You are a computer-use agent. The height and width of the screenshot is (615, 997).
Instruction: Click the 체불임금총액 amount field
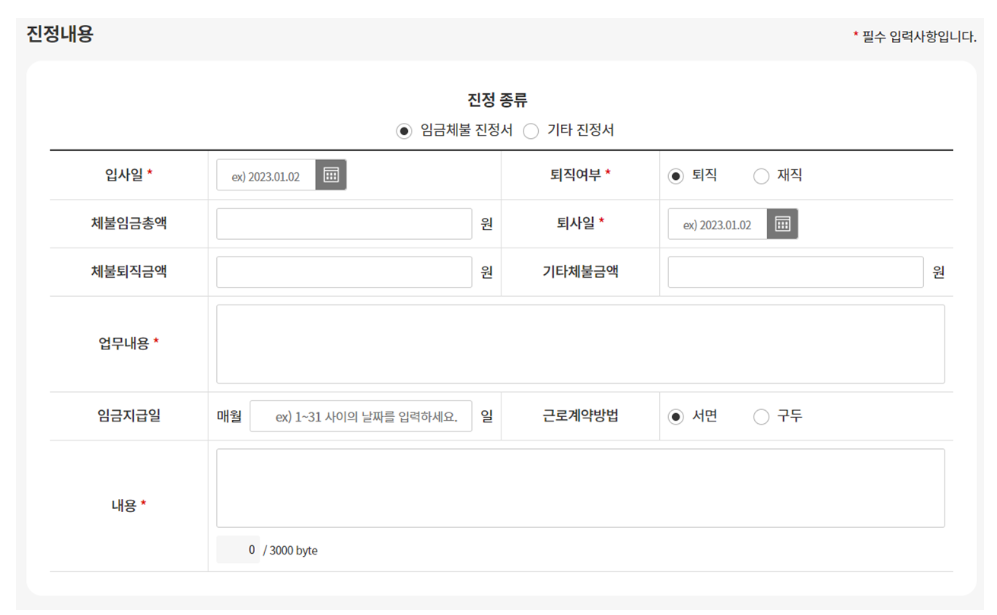click(344, 223)
